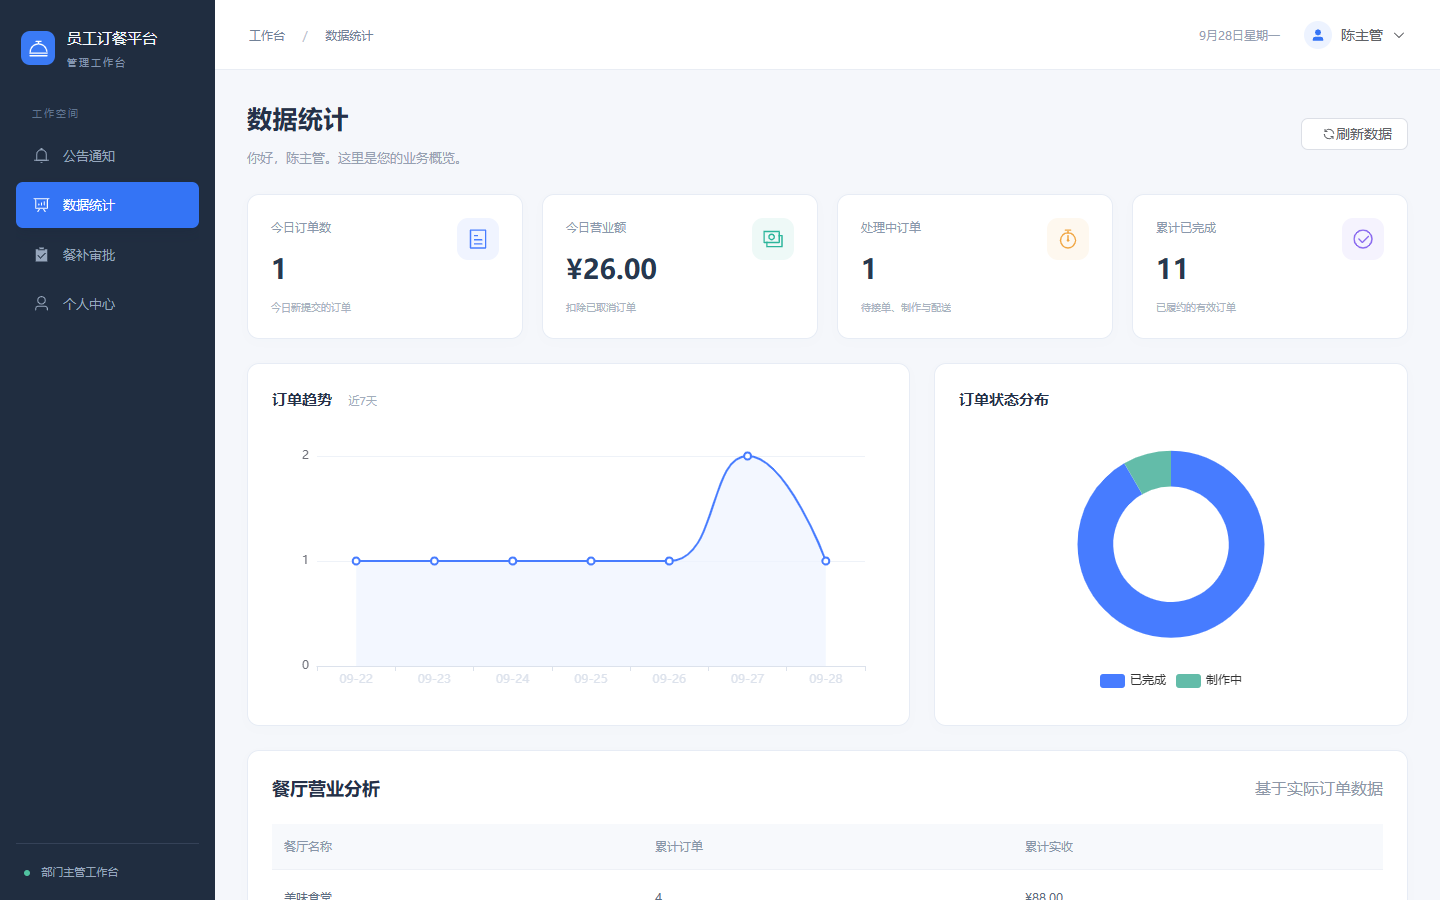The height and width of the screenshot is (900, 1440).
Task: Toggle 制作中 legend item in donut chart
Action: coord(1209,680)
